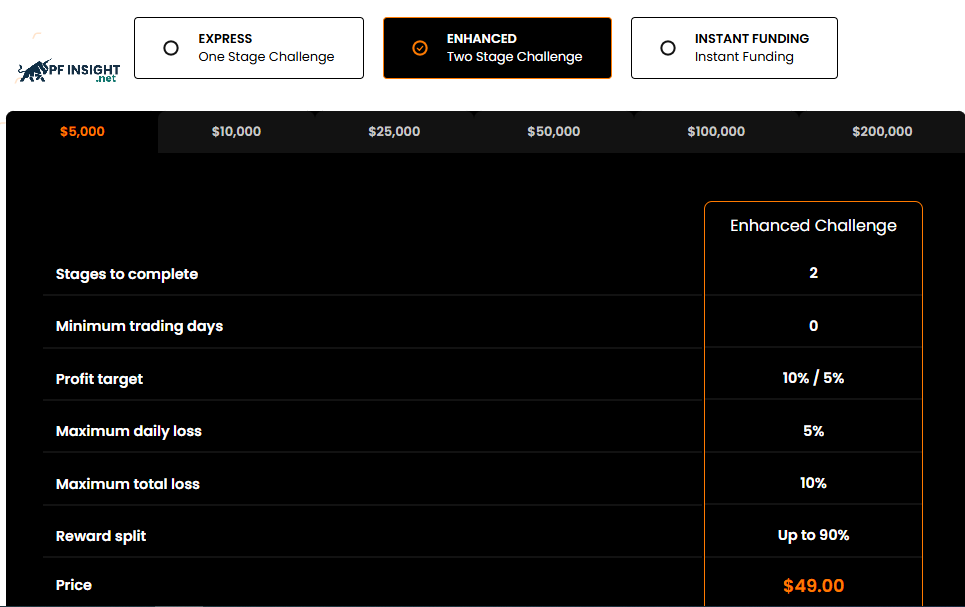This screenshot has width=965, height=607.
Task: Click the Maximum daily loss row label
Action: (129, 431)
